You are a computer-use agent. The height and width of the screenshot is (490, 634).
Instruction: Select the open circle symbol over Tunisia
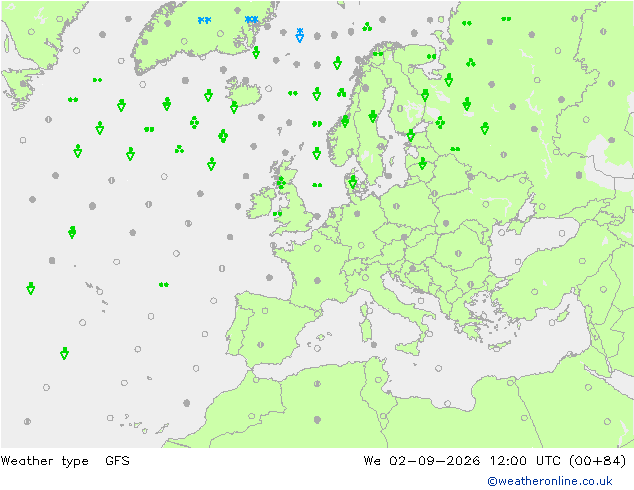(378, 380)
